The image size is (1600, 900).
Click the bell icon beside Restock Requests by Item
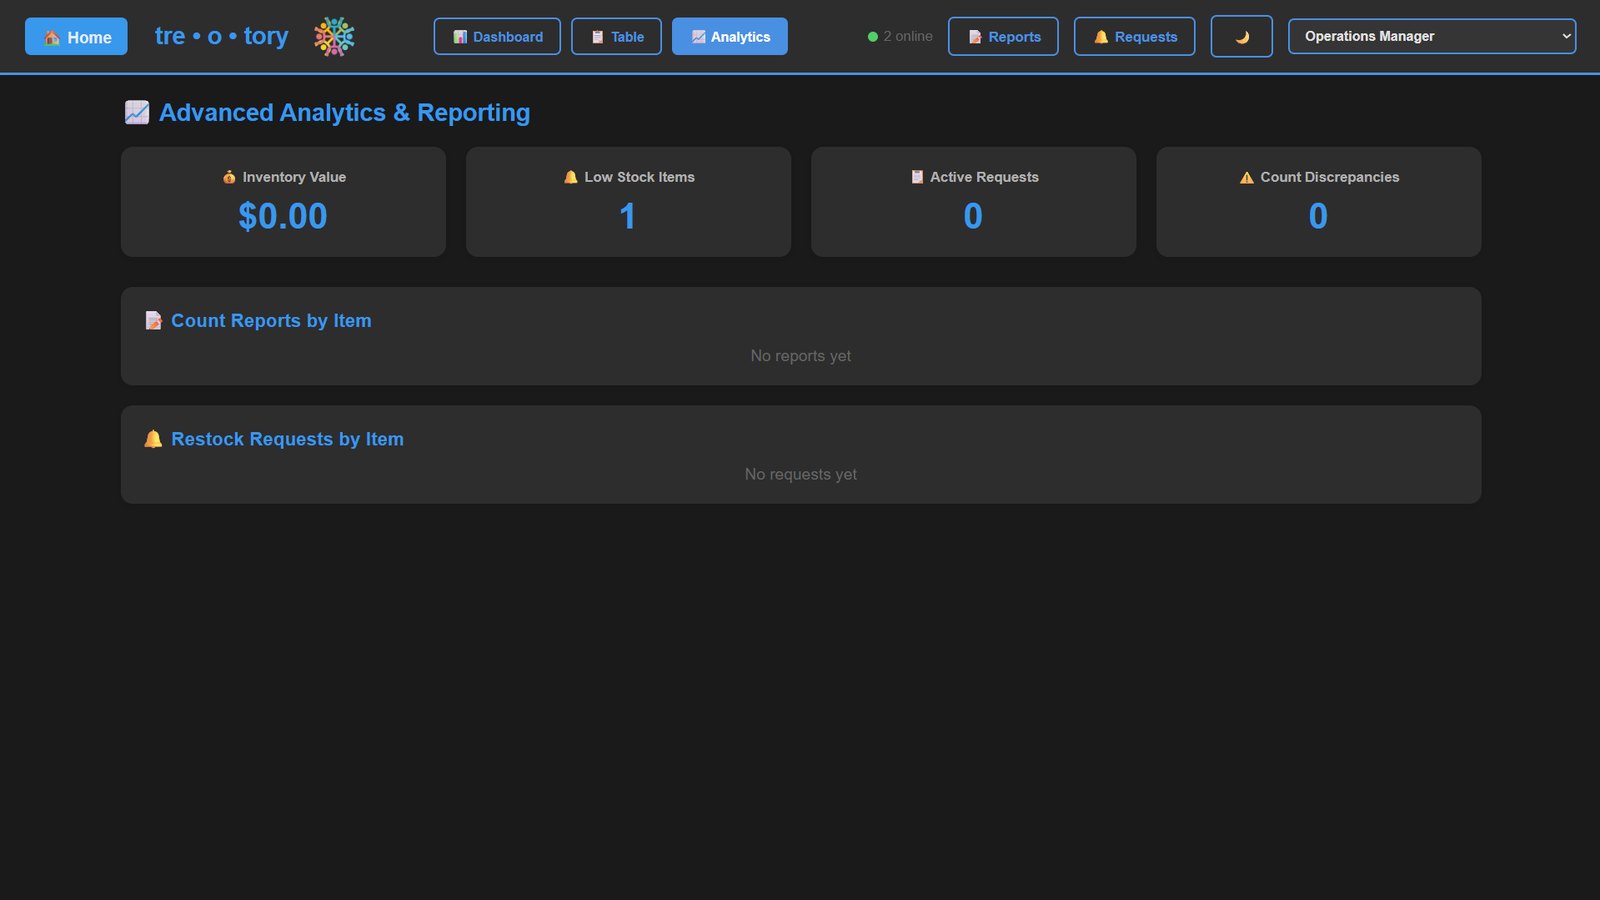[153, 439]
